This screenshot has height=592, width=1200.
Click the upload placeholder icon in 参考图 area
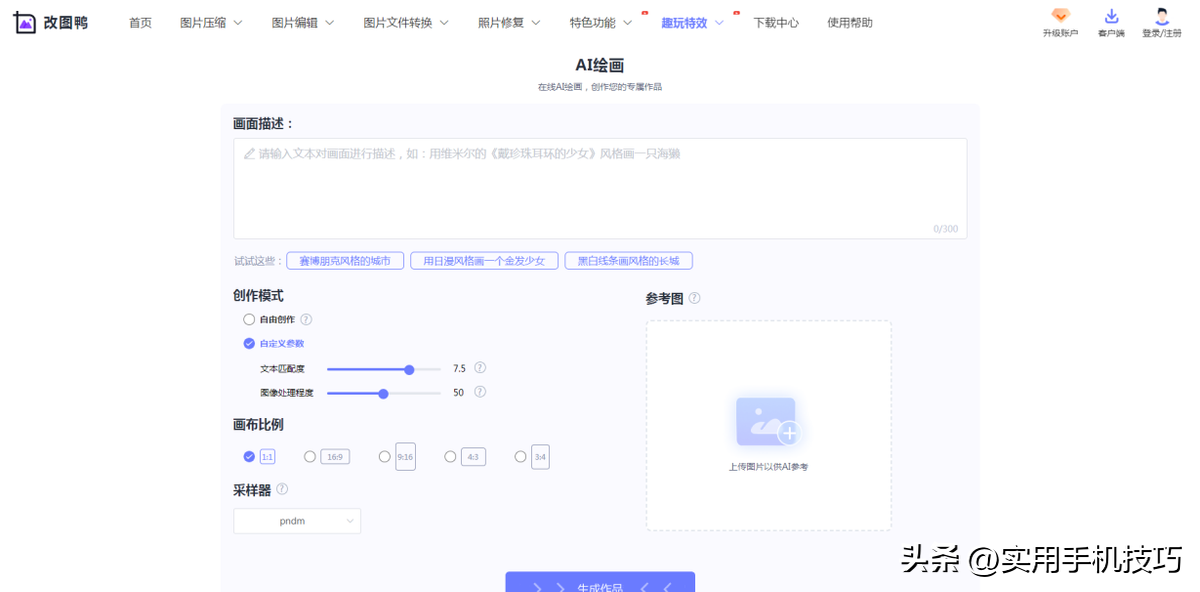pyautogui.click(x=768, y=421)
